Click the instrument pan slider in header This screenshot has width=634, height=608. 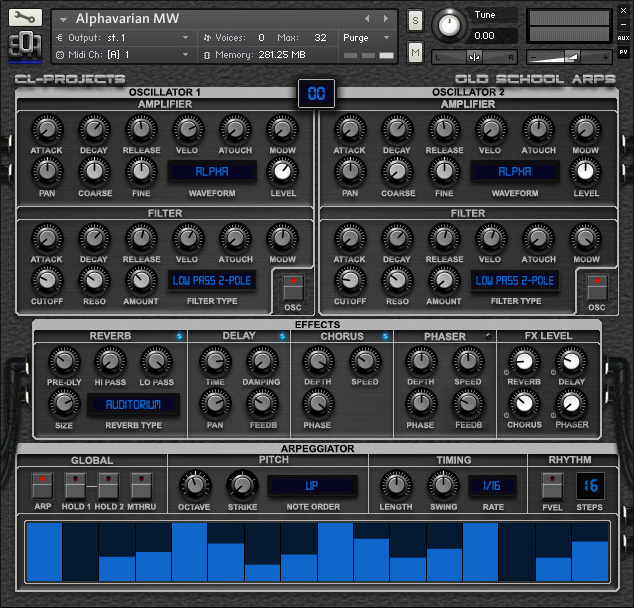(474, 57)
